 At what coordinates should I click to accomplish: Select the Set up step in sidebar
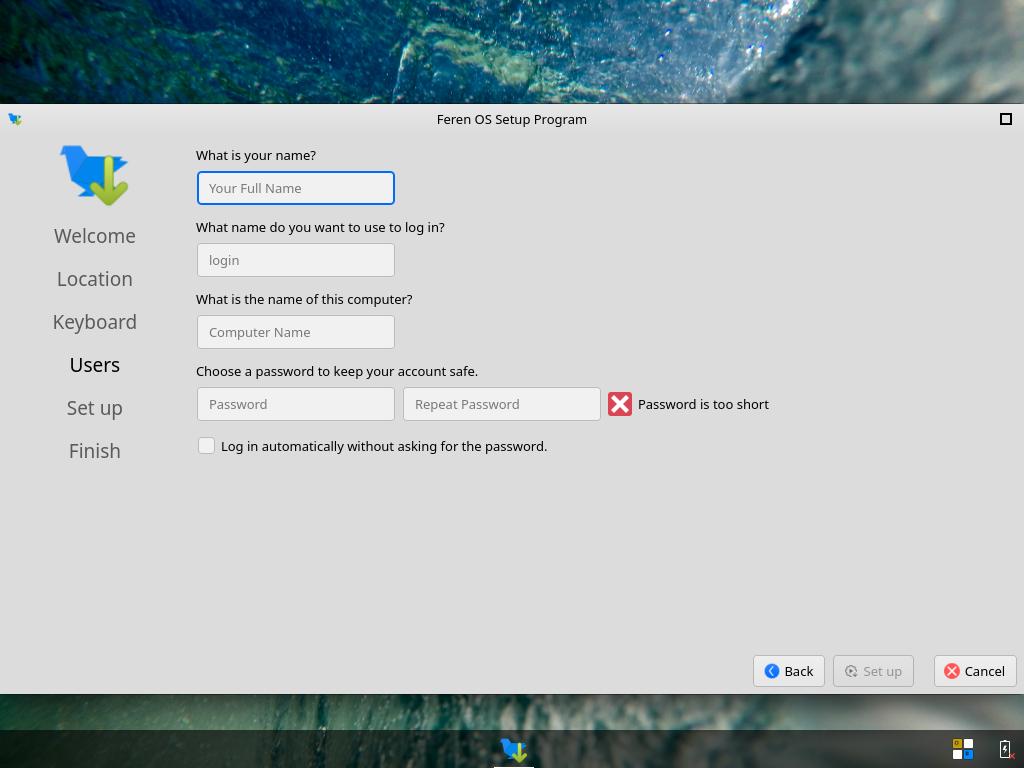click(95, 408)
